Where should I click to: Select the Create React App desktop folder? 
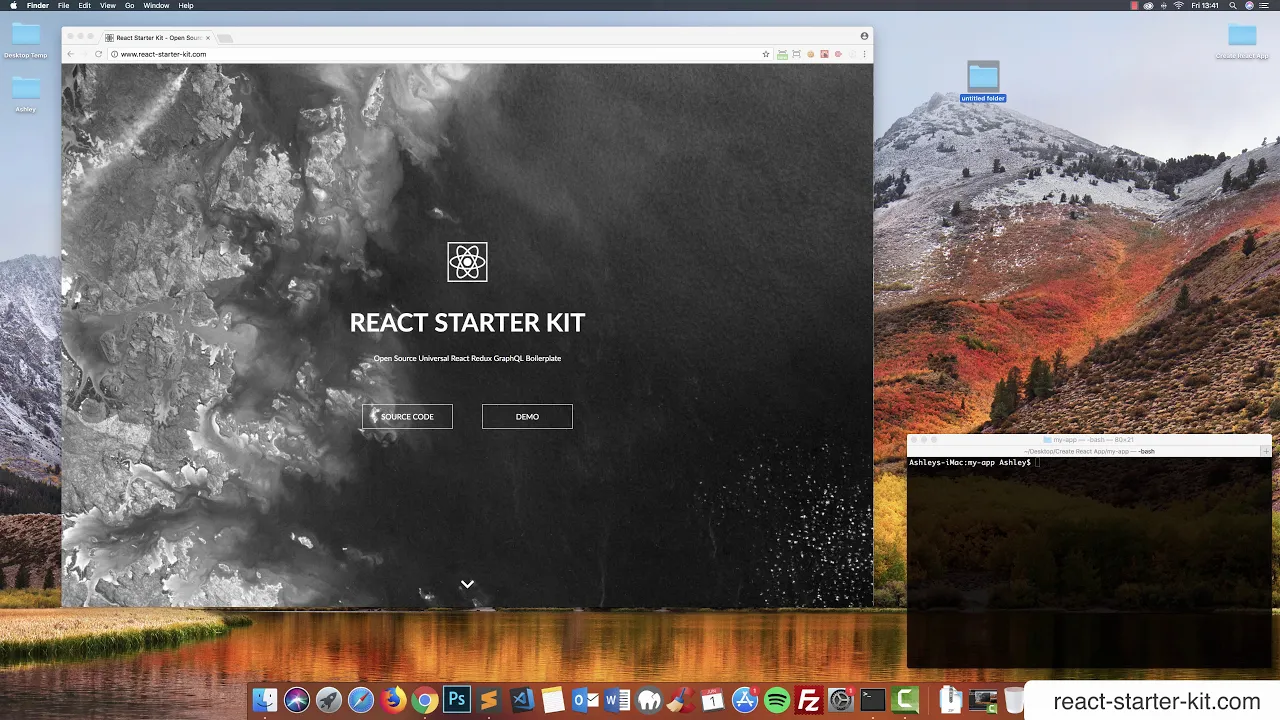coord(1242,42)
